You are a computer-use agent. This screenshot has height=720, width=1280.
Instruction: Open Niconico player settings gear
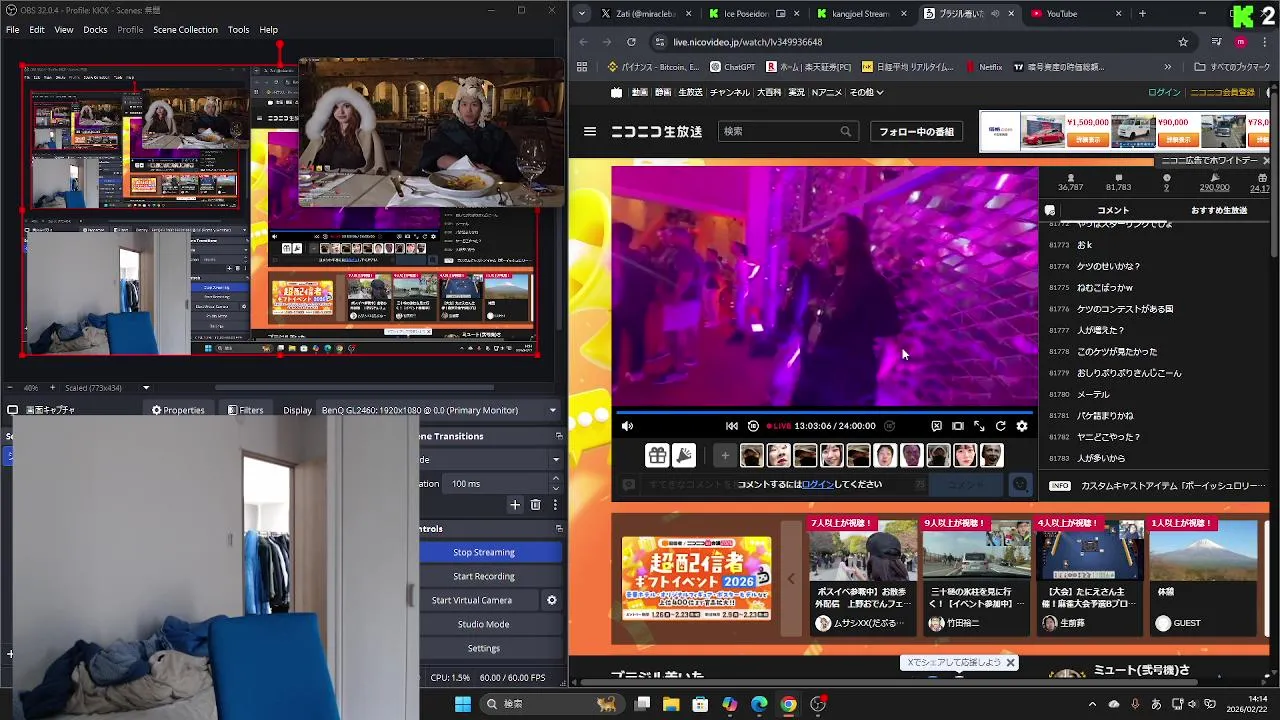point(1021,426)
